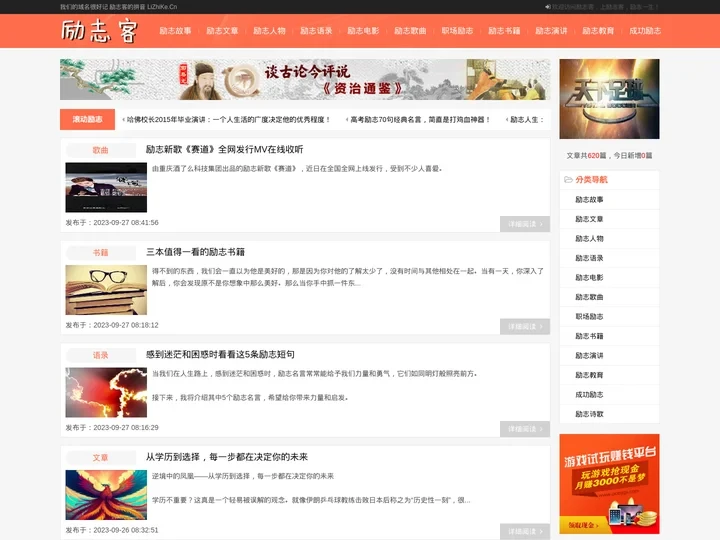Open 励志书籍 in the top navigation
The height and width of the screenshot is (540, 720).
pyautogui.click(x=504, y=31)
